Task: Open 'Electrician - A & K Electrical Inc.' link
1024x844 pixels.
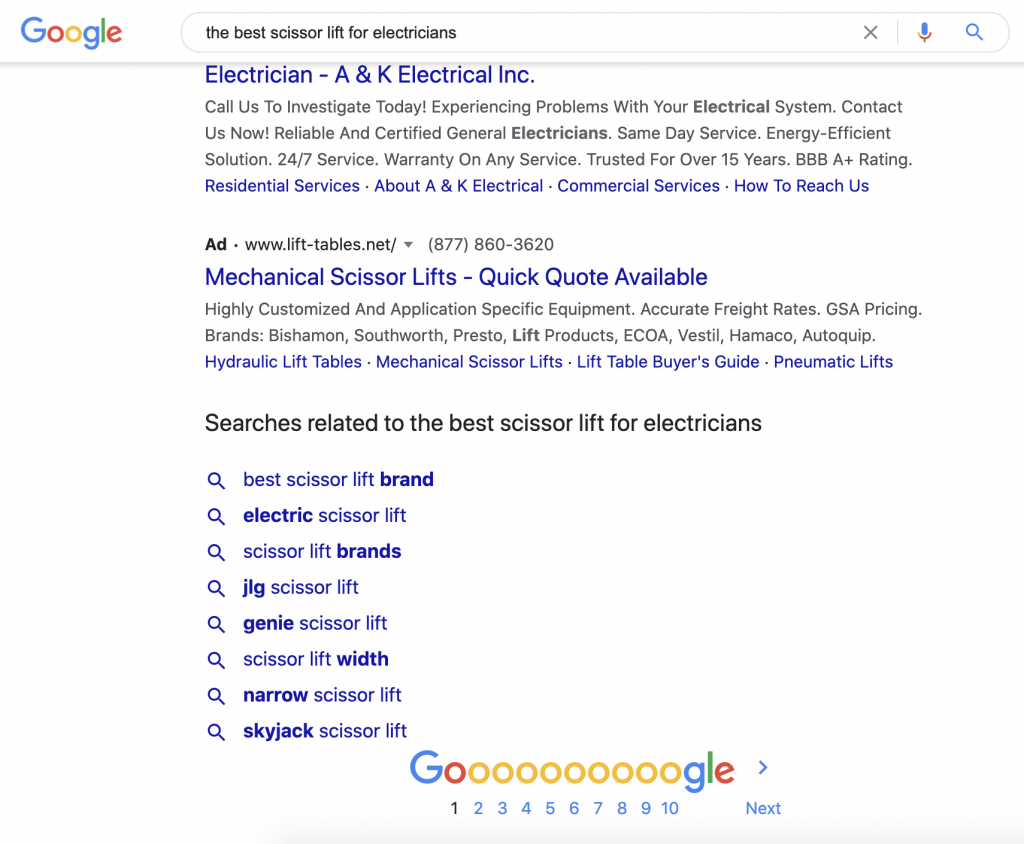Action: tap(370, 75)
